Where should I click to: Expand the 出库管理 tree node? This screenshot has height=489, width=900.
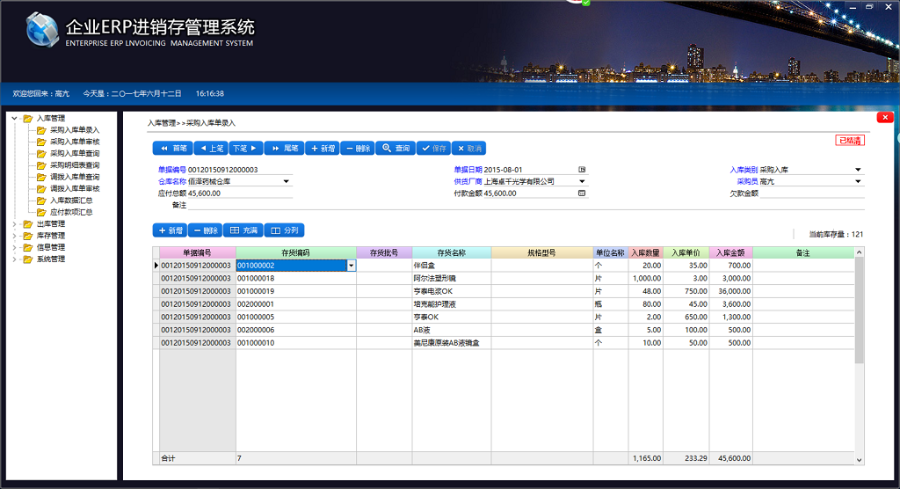(14, 224)
